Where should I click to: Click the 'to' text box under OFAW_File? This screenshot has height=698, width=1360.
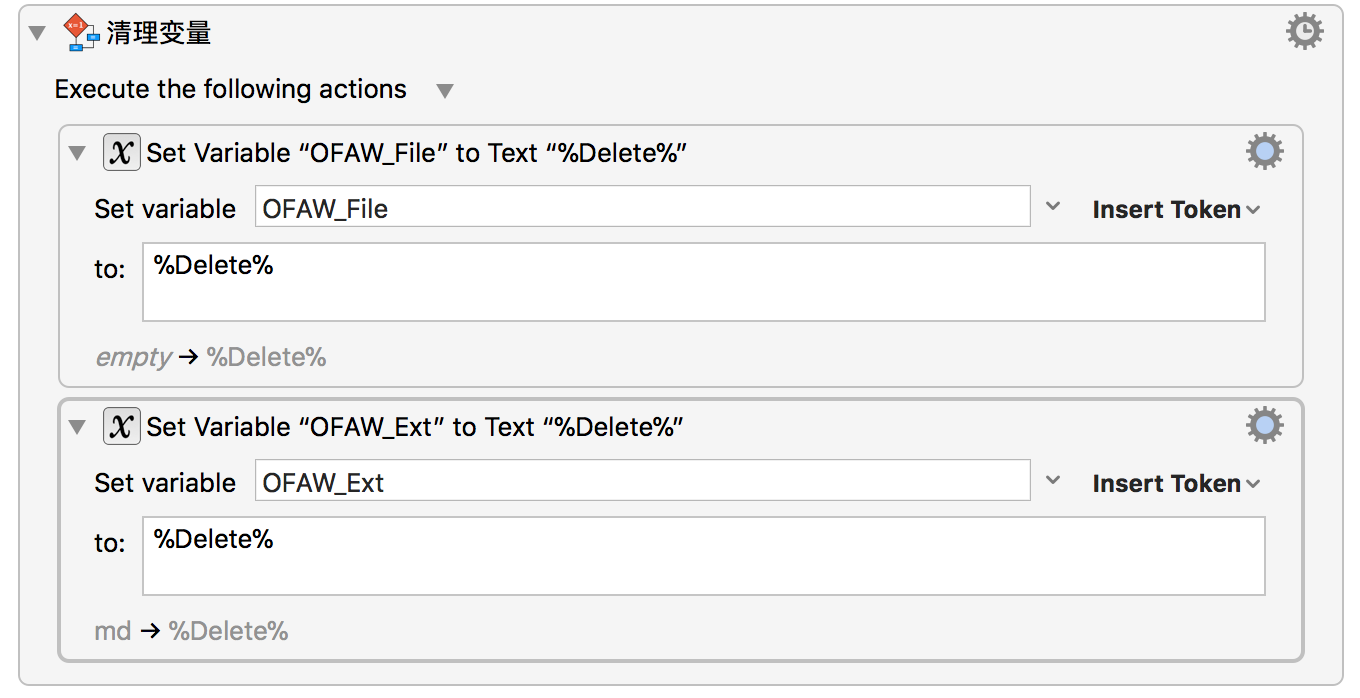(703, 282)
